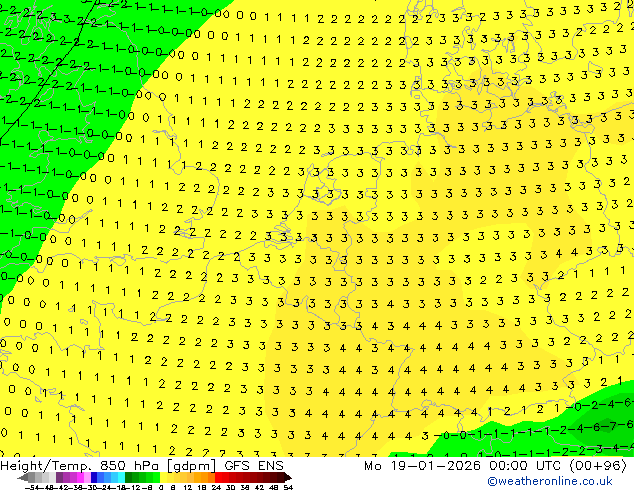Select the cyan legend swatch near -18
The width and height of the screenshot is (634, 490).
tap(121, 477)
